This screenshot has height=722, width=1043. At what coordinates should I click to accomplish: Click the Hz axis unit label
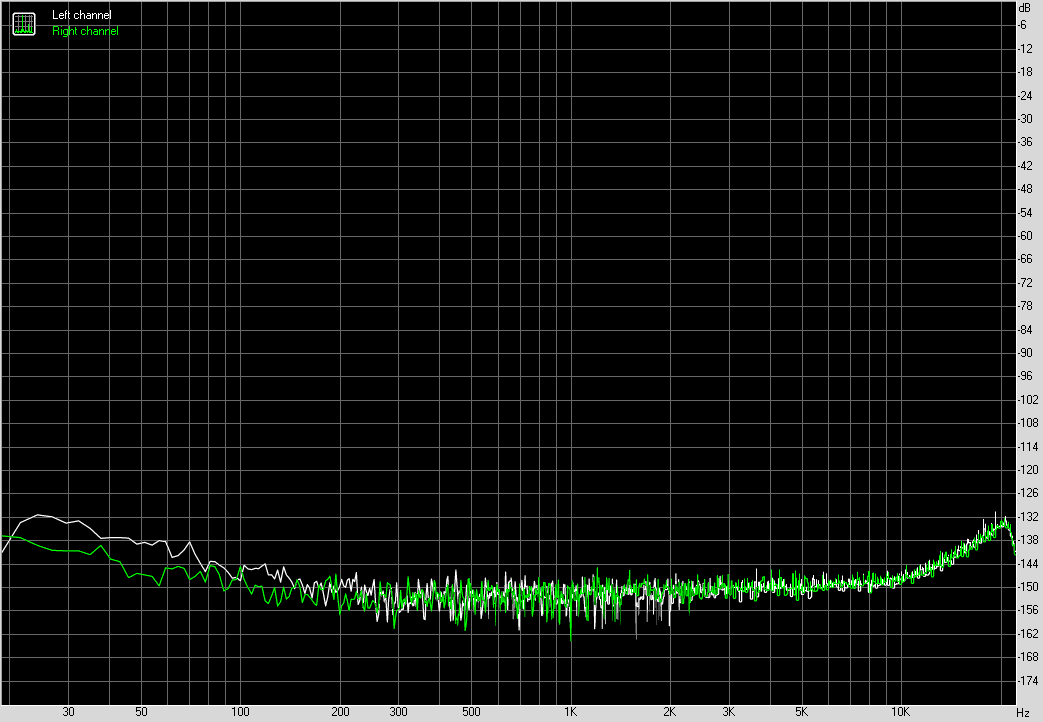1023,713
